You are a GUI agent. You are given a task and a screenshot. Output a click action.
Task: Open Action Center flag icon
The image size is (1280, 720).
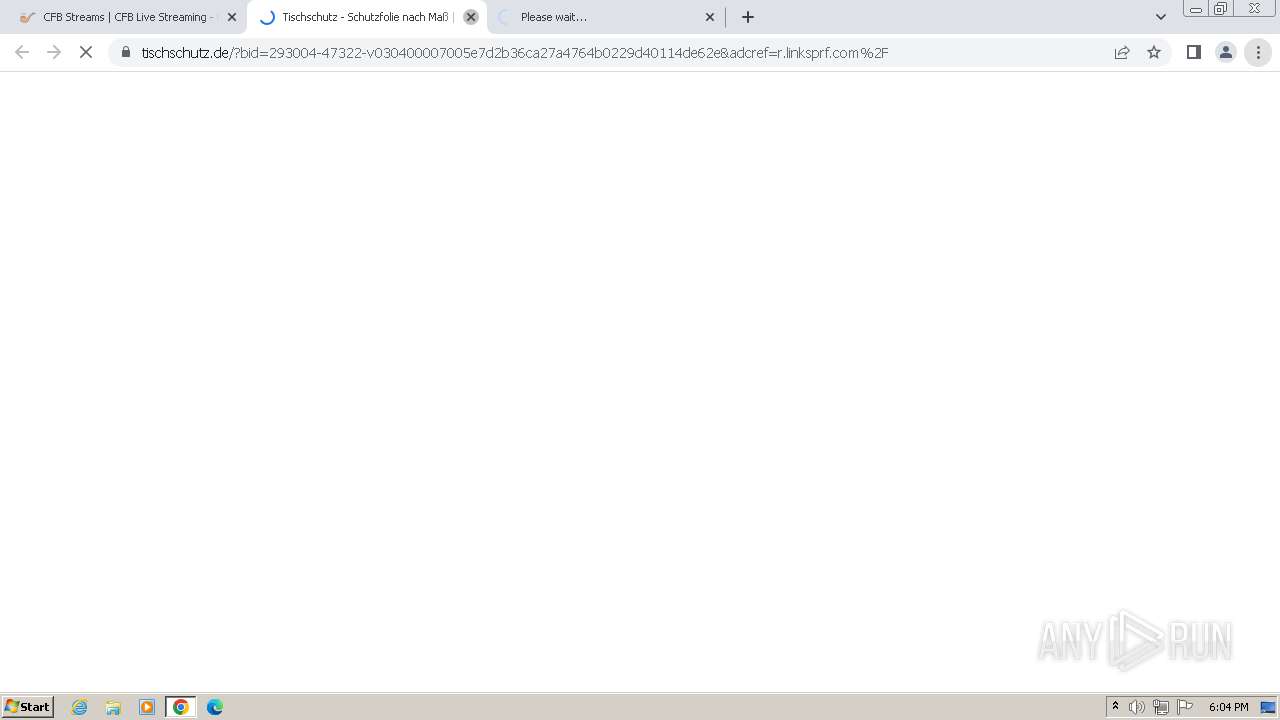pos(1185,707)
